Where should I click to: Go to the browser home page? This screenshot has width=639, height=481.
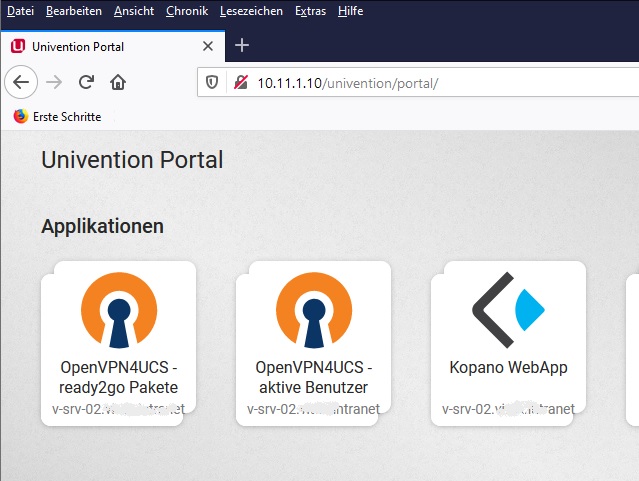(x=118, y=82)
